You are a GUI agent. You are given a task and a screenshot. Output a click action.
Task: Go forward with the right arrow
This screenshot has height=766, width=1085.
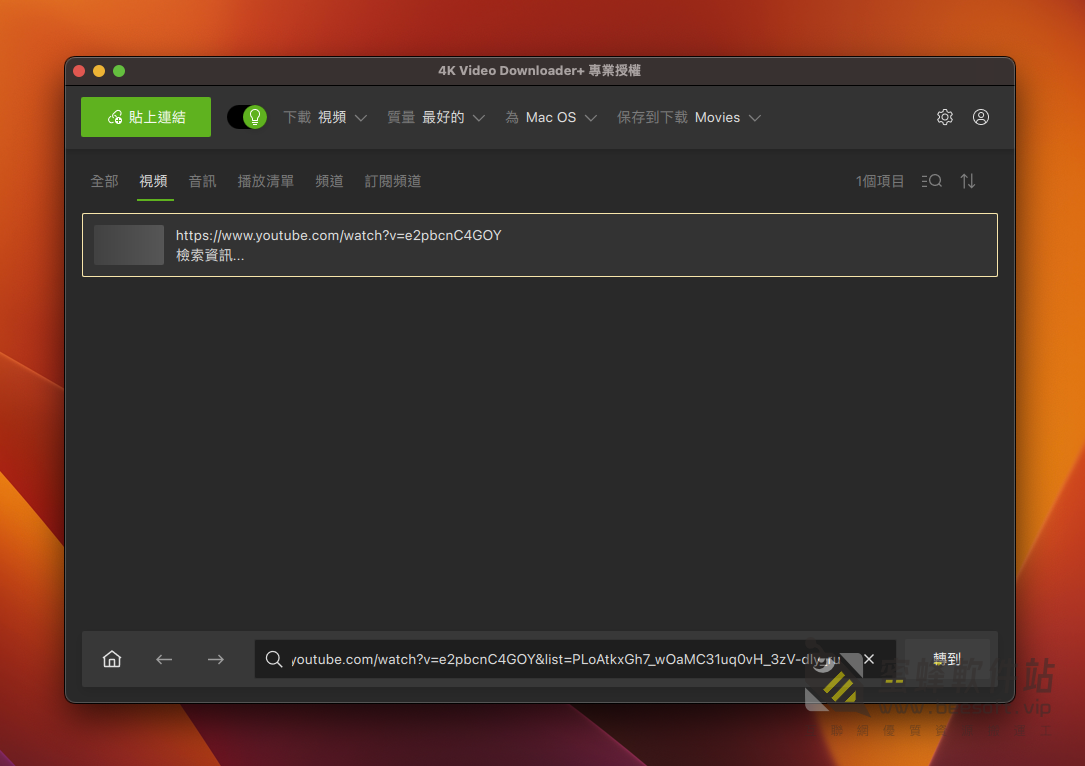(216, 659)
